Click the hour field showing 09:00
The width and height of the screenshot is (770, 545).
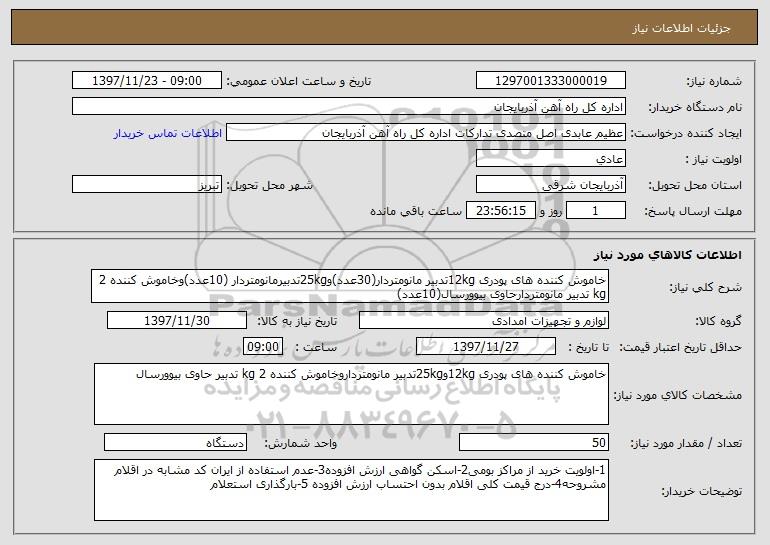point(263,347)
